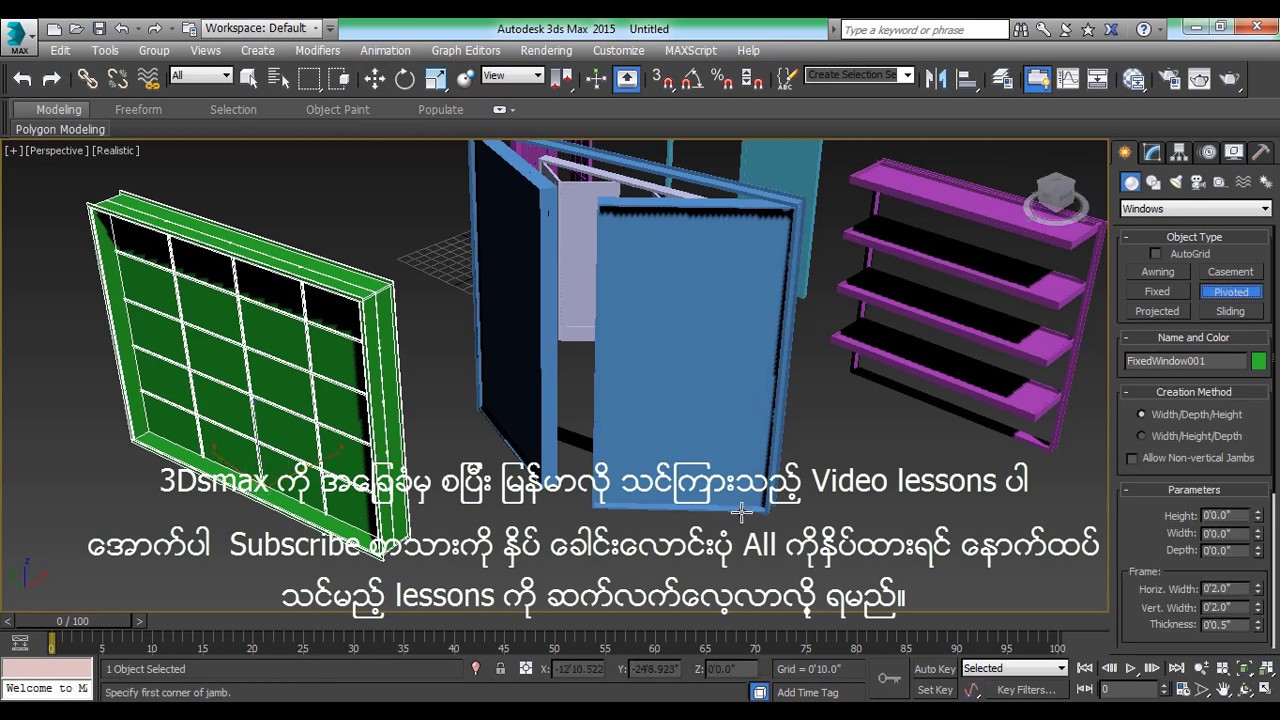Open the View reference coordinate dropdown
This screenshot has height=720, width=1280.
point(512,76)
